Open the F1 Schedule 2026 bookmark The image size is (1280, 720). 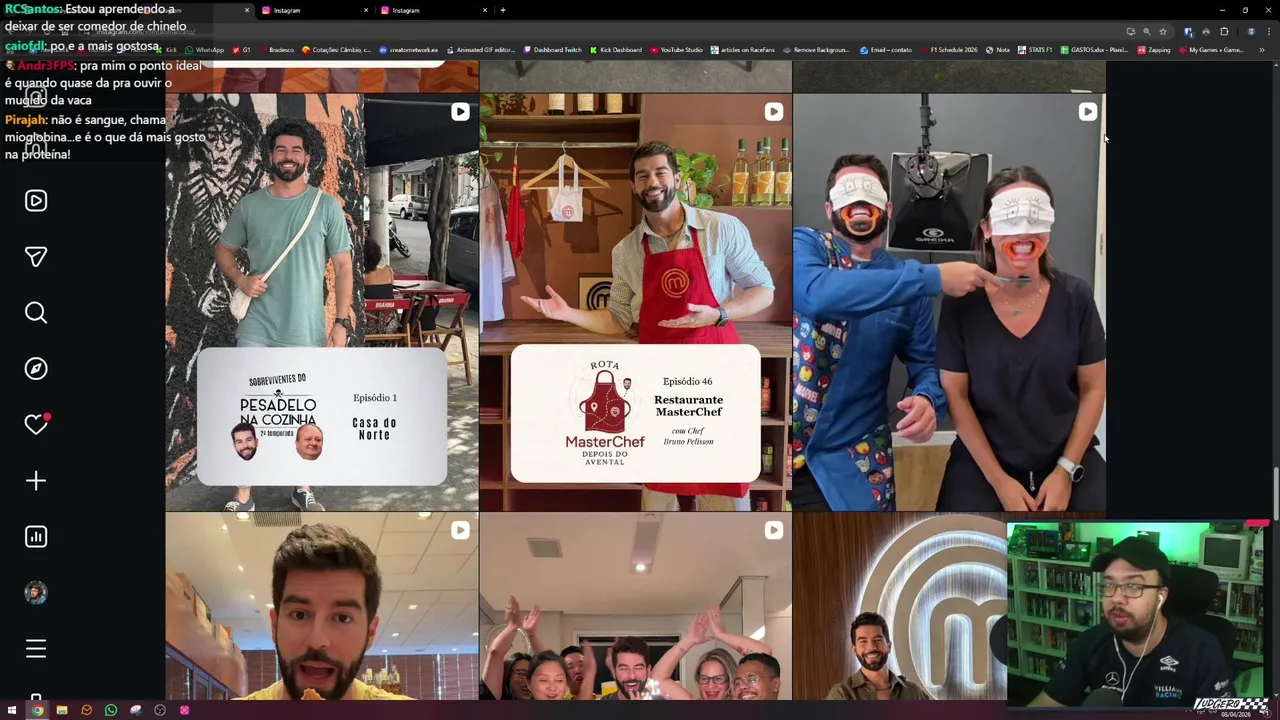click(949, 50)
